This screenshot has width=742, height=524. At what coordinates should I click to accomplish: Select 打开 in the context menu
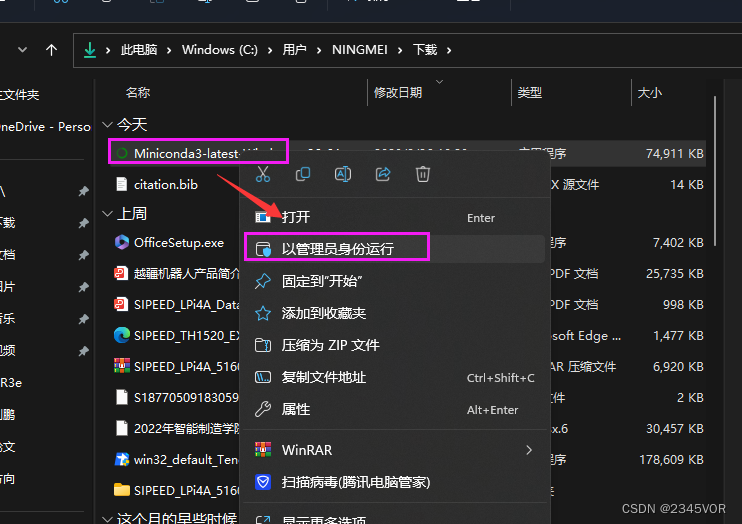pos(395,217)
